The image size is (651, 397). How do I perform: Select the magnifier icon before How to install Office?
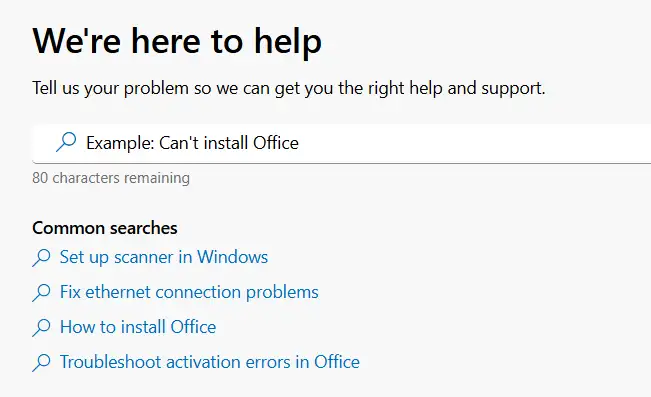pyautogui.click(x=42, y=327)
